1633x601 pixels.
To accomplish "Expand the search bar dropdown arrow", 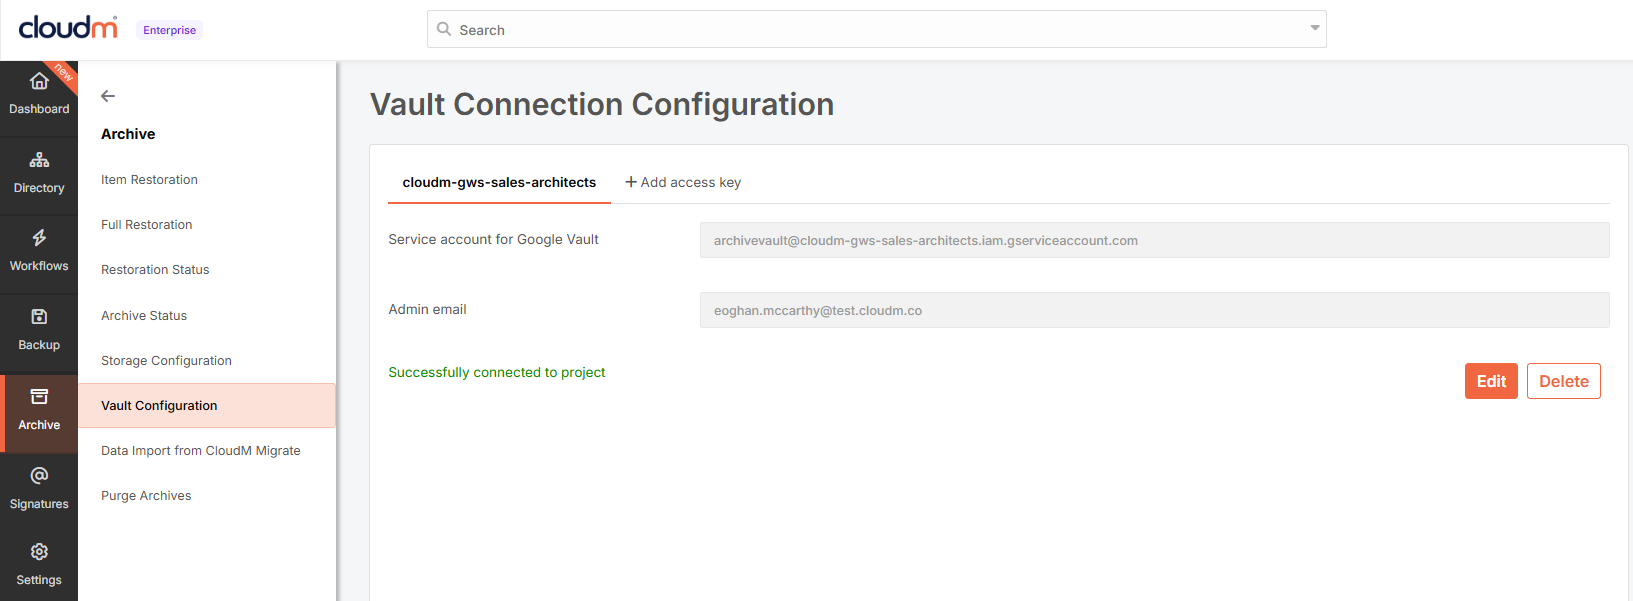I will pos(1315,28).
